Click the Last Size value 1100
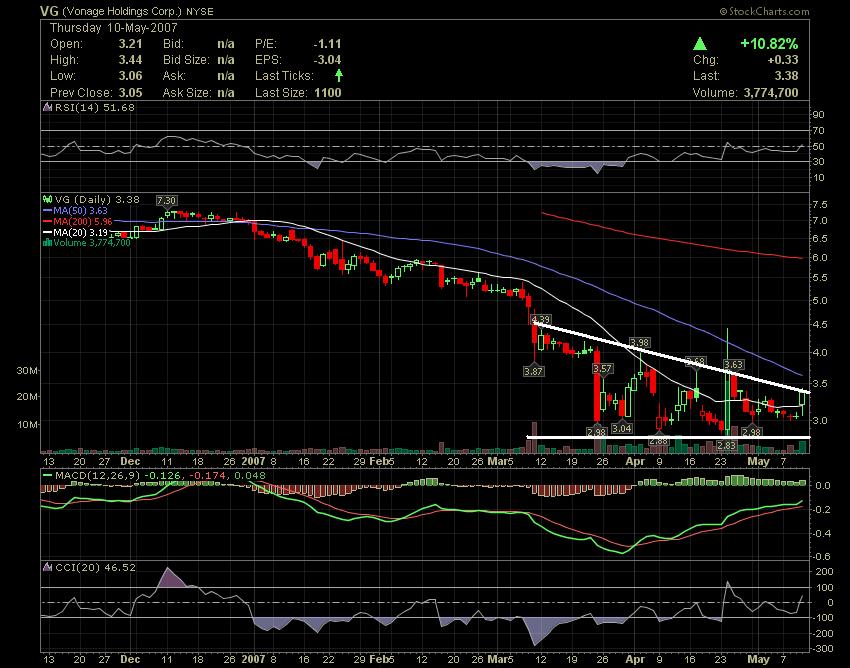The height and width of the screenshot is (668, 850). [328, 93]
